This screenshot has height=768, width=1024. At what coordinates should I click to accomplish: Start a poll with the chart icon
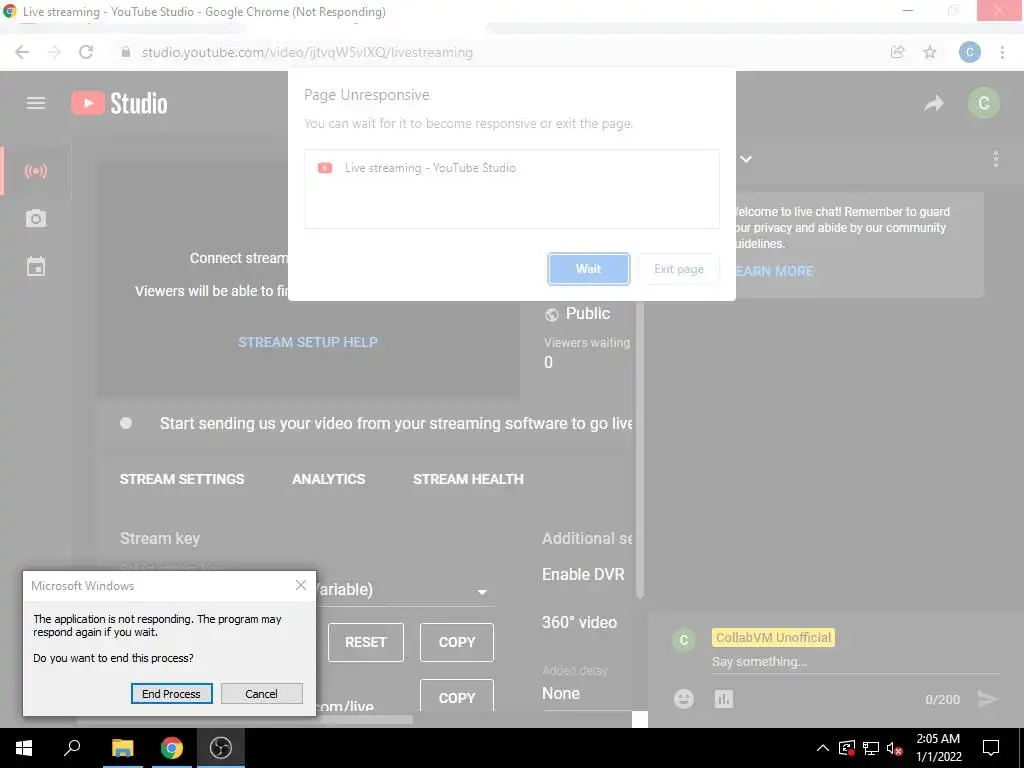coord(724,699)
